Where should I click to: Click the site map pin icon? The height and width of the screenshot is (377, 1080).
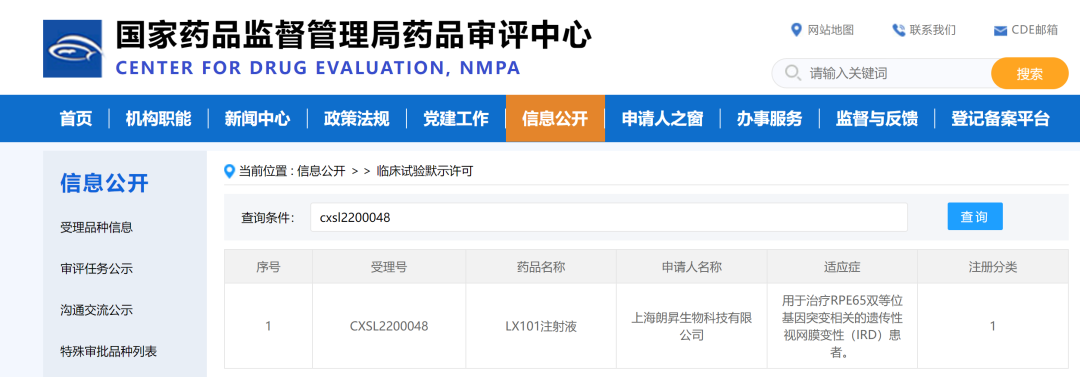click(x=796, y=30)
